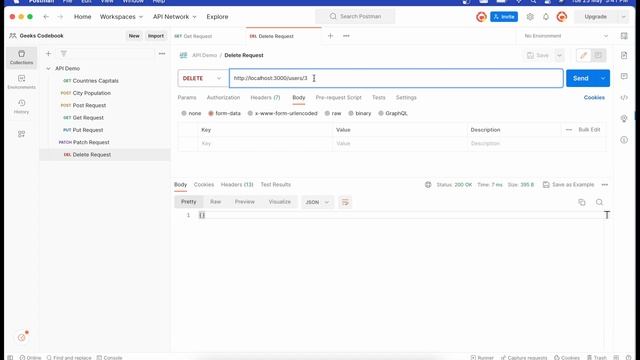Open tab options three-dot menu

pos(346,36)
